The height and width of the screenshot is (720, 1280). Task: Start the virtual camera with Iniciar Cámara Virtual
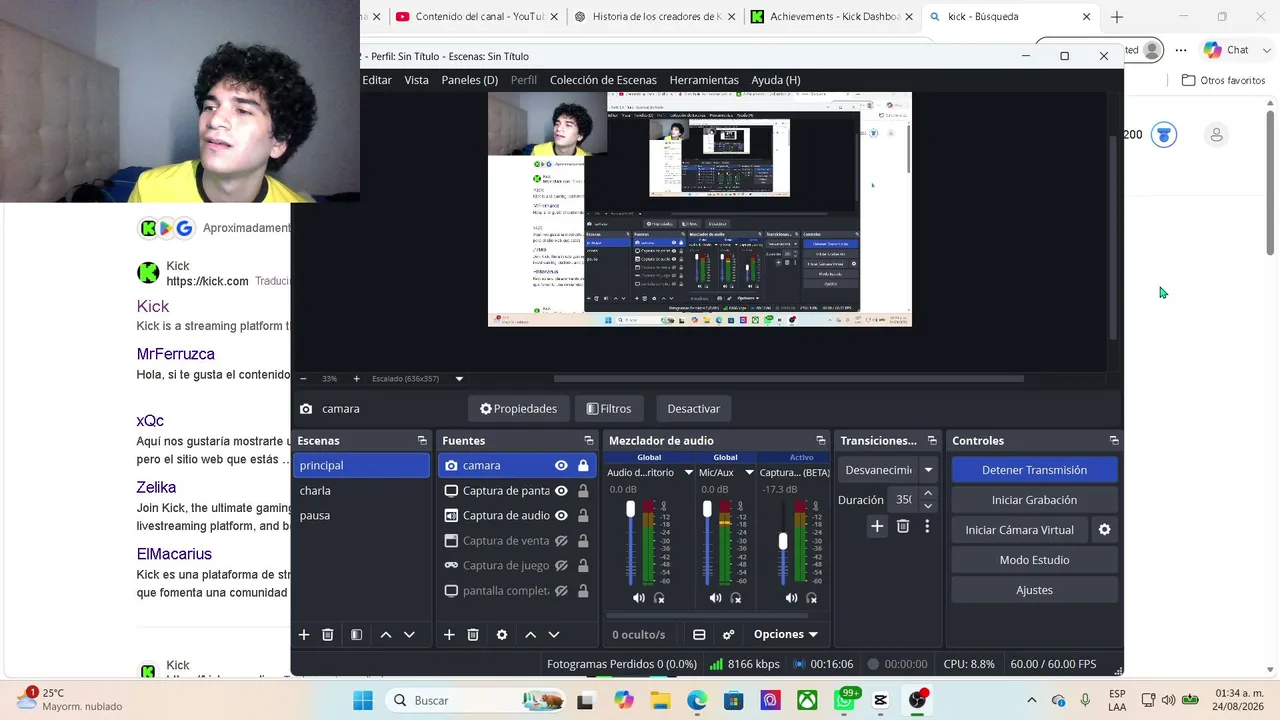(x=1019, y=530)
